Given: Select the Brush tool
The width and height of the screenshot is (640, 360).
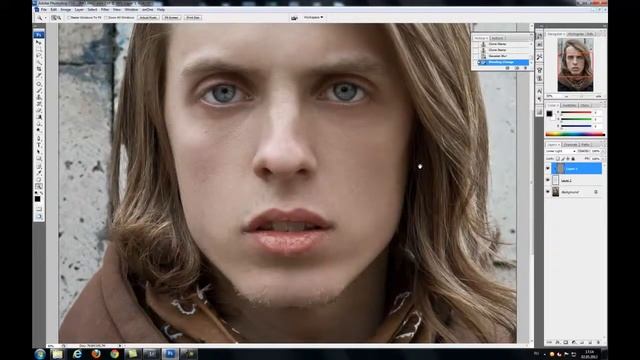Looking at the screenshot, I should tap(39, 90).
